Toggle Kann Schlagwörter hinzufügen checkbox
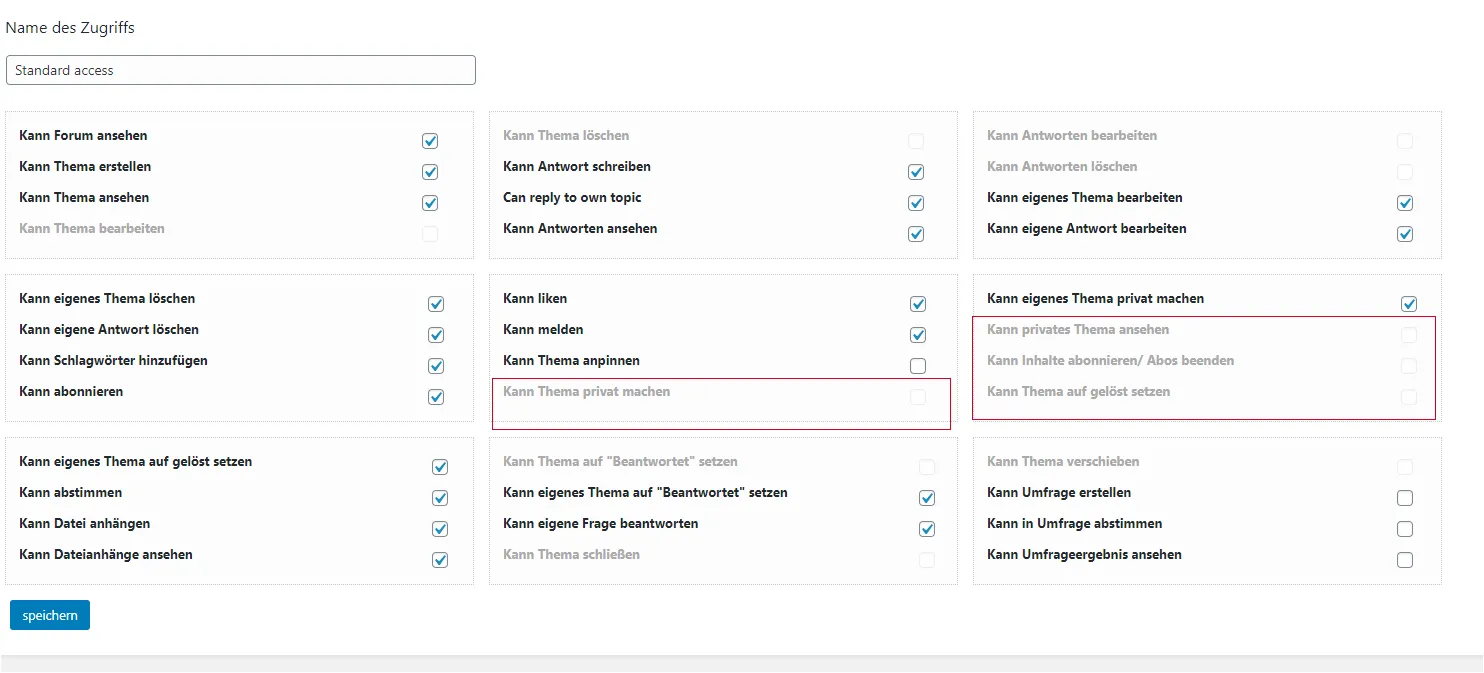1484x673 pixels. tap(436, 366)
